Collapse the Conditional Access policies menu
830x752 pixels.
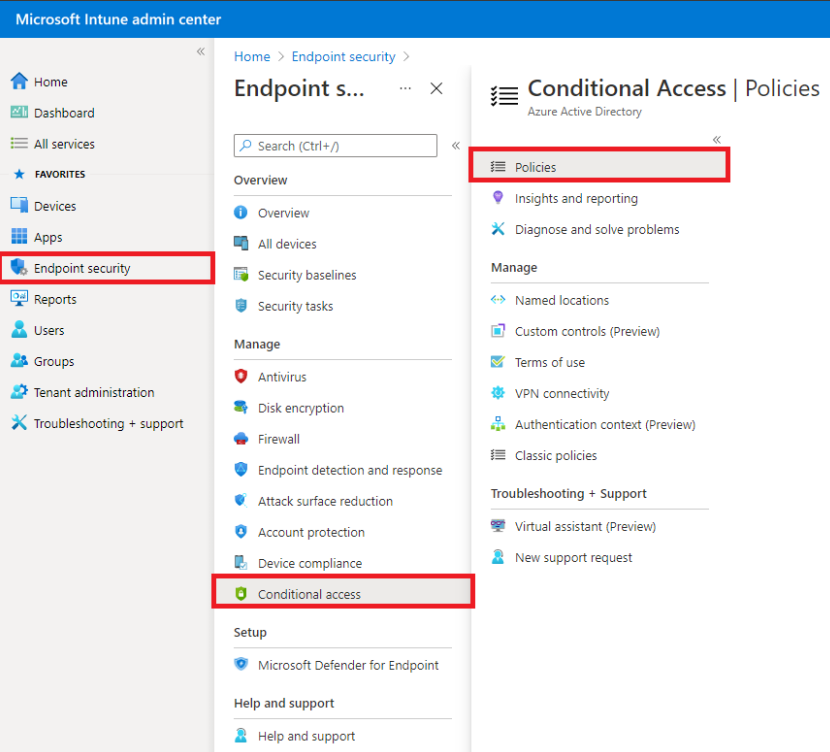pyautogui.click(x=716, y=139)
